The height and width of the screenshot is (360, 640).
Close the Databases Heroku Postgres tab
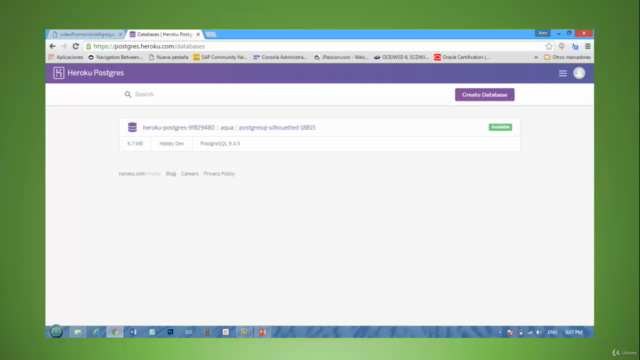(198, 34)
